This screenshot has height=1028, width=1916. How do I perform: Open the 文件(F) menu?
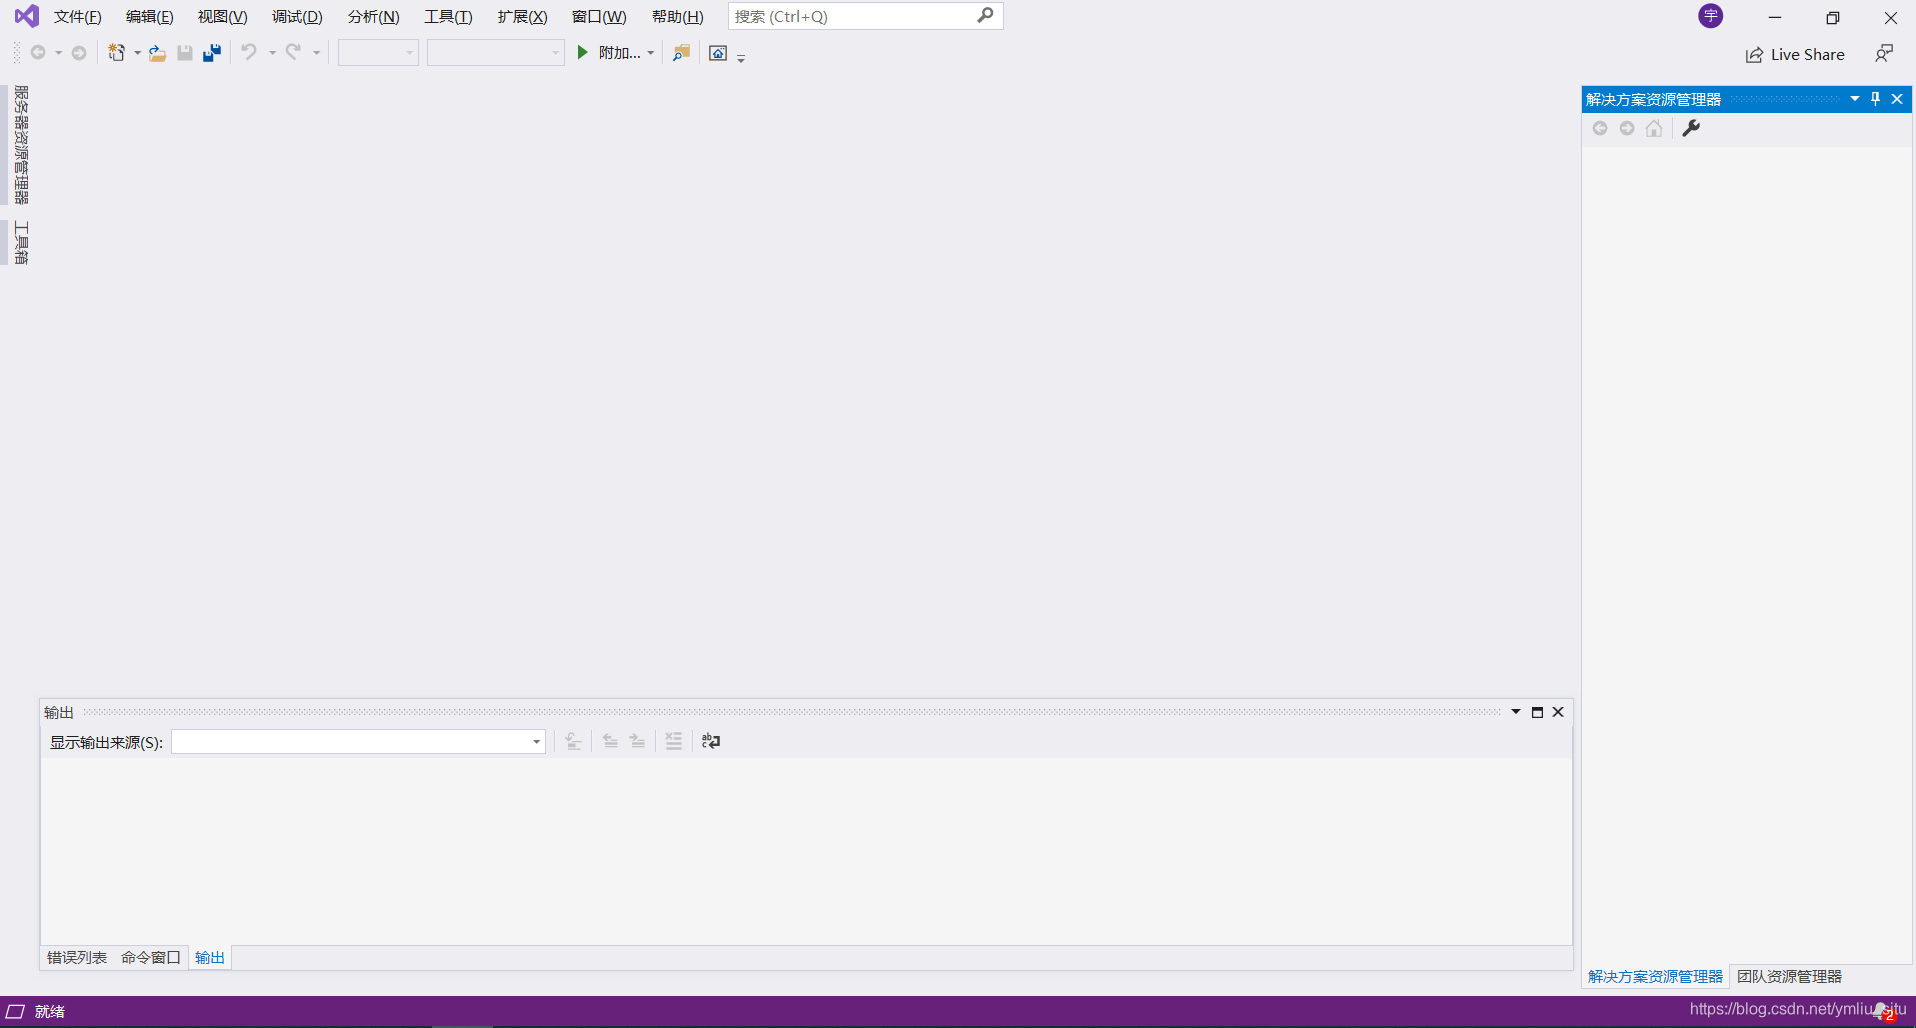(78, 17)
